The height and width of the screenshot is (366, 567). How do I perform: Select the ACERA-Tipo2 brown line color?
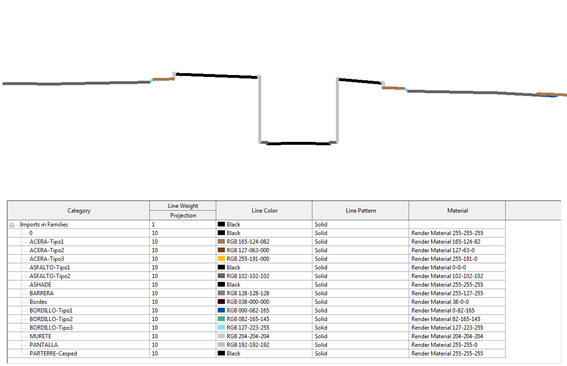tap(221, 250)
